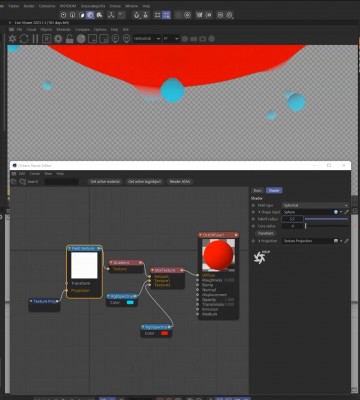Click the cyan color swatch on RgbSpectrum node
Image resolution: width=360 pixels, height=400 pixels.
(130, 302)
